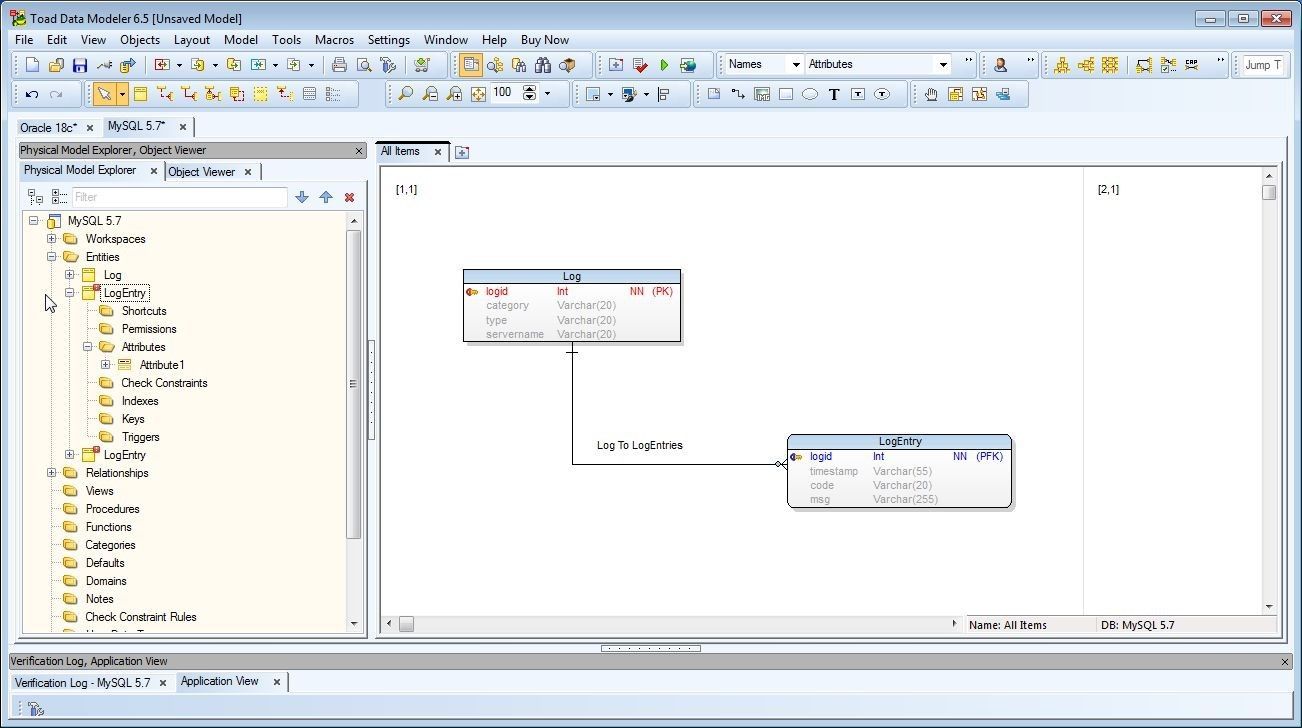The width and height of the screenshot is (1302, 728).
Task: Click the Undo arrow
Action: click(x=32, y=94)
